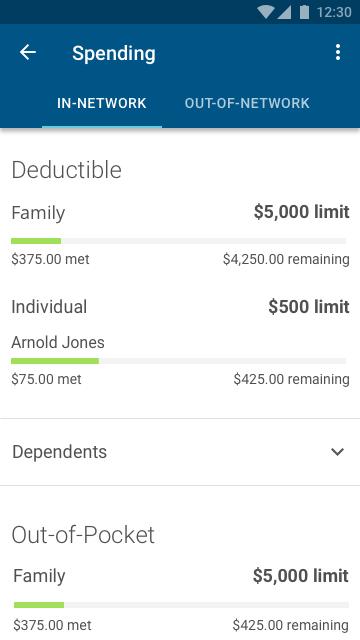Select the Arnold Jones name

pyautogui.click(x=58, y=342)
